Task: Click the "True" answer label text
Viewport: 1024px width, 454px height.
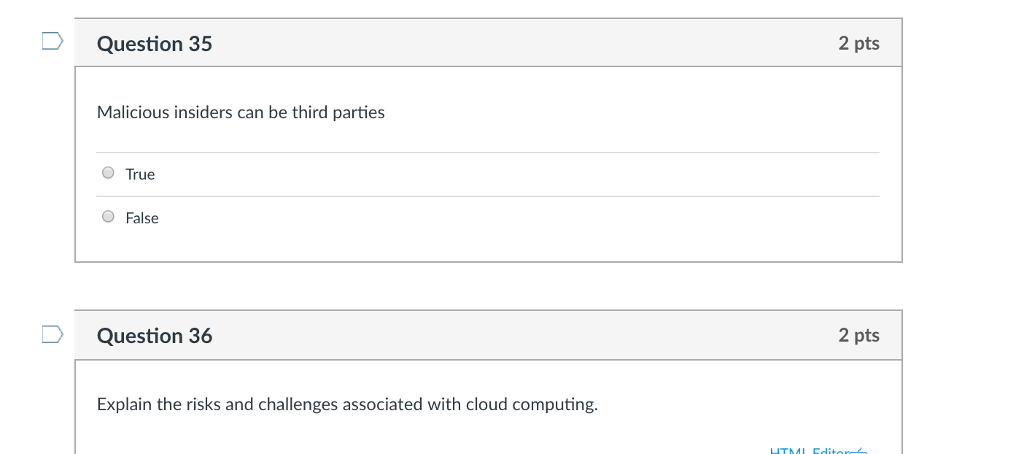Action: pos(140,174)
